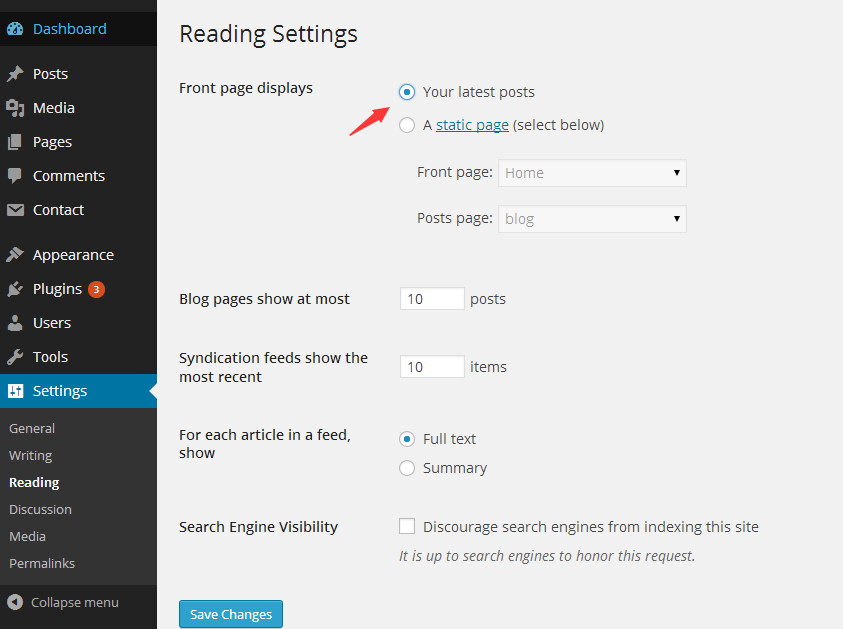This screenshot has height=629, width=843.
Task: Click the search engines honor request note
Action: click(547, 556)
